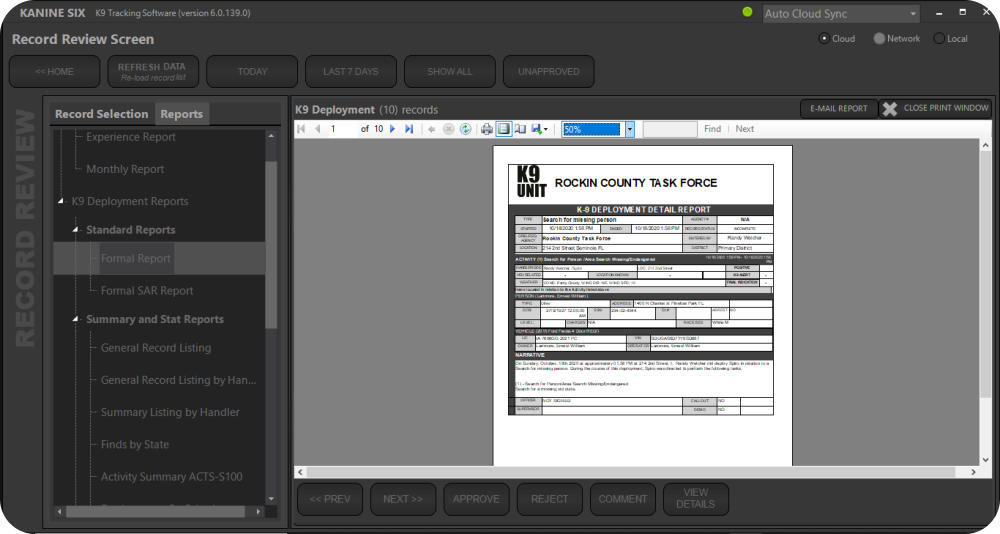
Task: Open Auto Cloud Sync dropdown
Action: pos(913,13)
